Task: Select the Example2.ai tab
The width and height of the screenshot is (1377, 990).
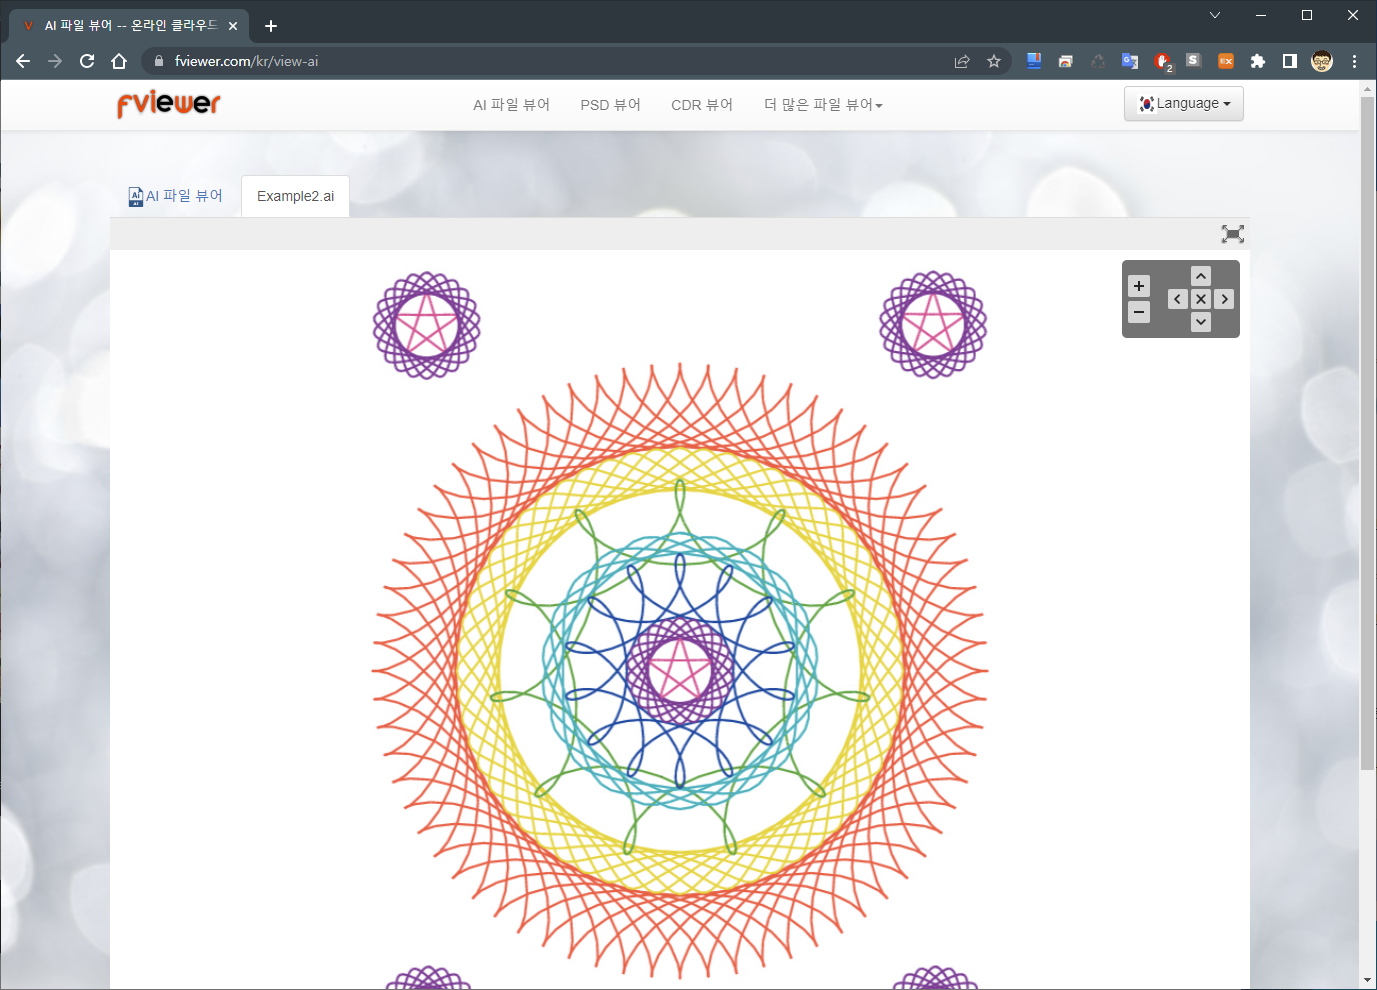Action: coord(295,196)
